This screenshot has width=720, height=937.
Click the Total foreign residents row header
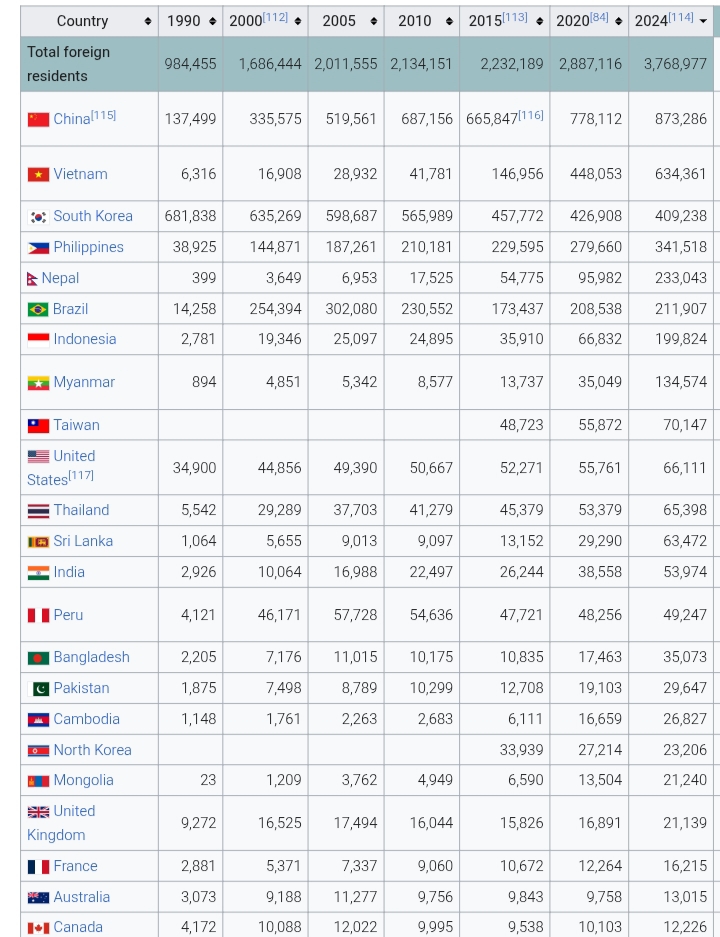click(x=69, y=64)
